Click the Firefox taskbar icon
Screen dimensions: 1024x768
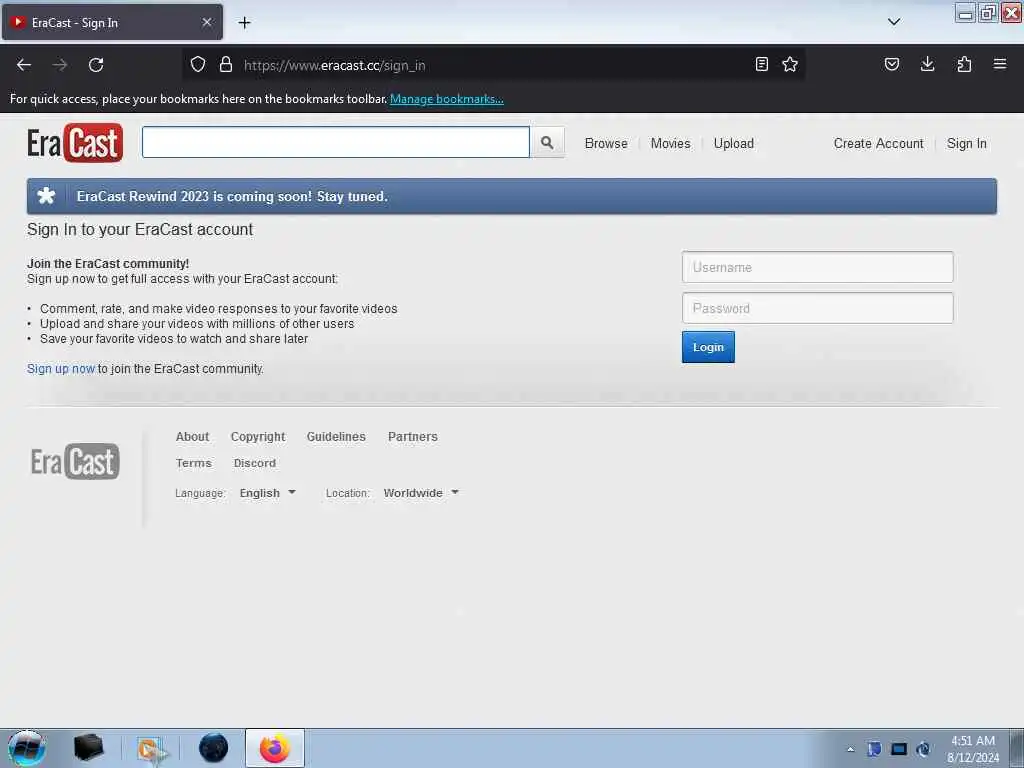click(275, 748)
